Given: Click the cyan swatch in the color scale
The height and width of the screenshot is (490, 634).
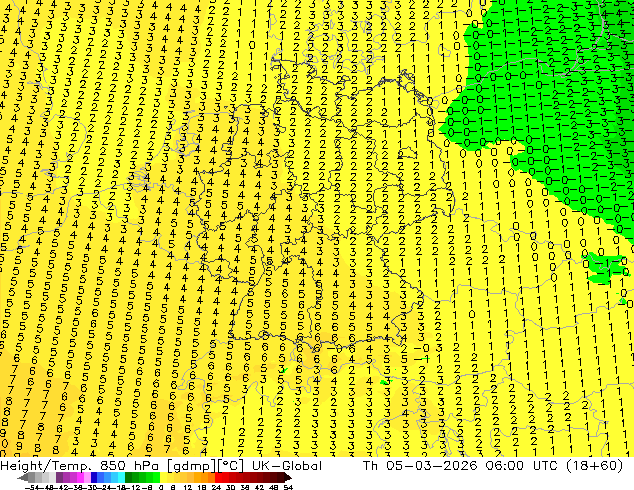Looking at the screenshot, I should [x=121, y=478].
